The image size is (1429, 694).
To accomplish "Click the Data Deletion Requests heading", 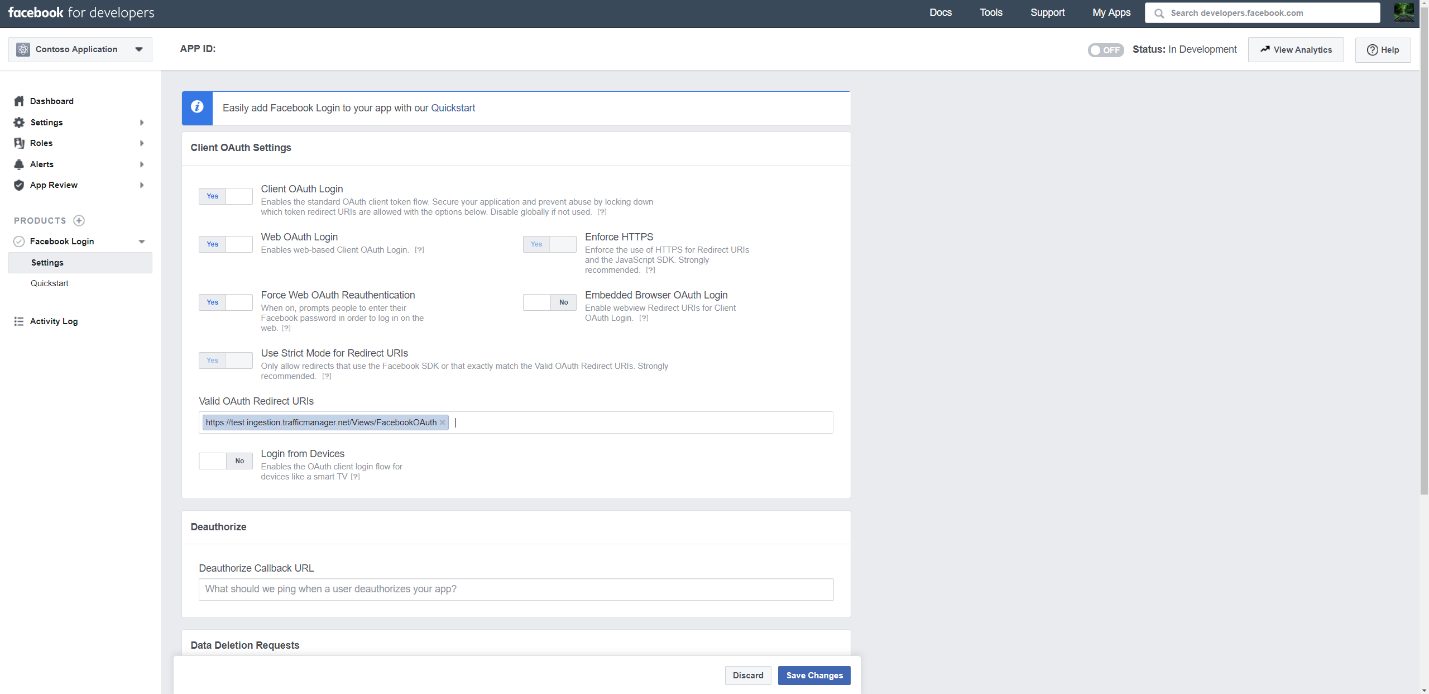I will click(245, 645).
